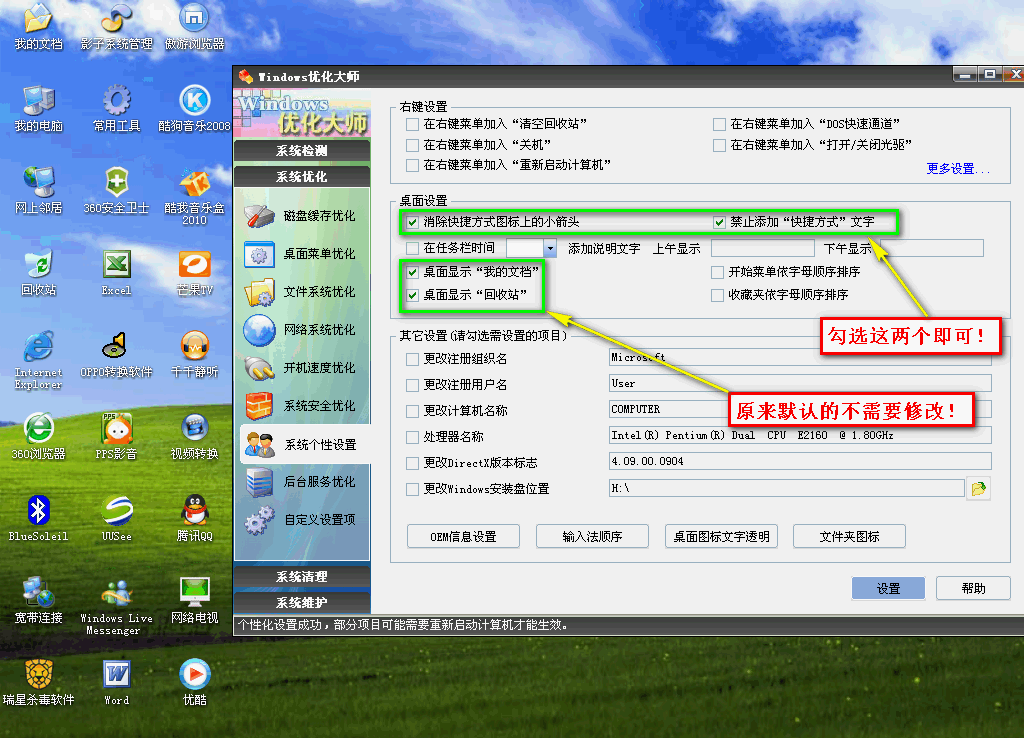Enable 在右键菜单加入"关机" checkbox
The width and height of the screenshot is (1024, 738).
pyautogui.click(x=412, y=145)
